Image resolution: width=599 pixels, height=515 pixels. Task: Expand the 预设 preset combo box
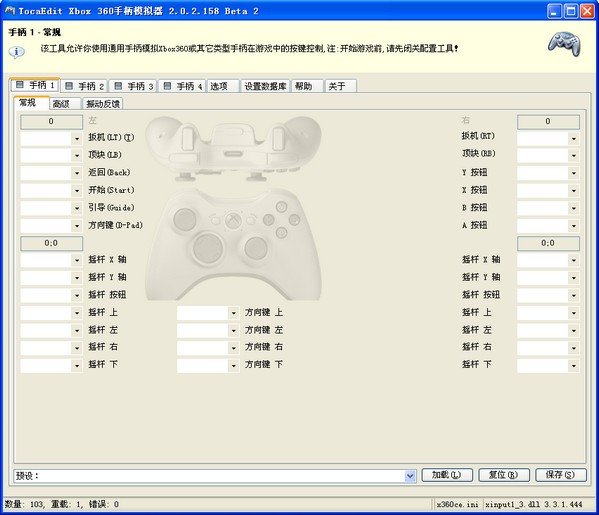click(x=410, y=476)
